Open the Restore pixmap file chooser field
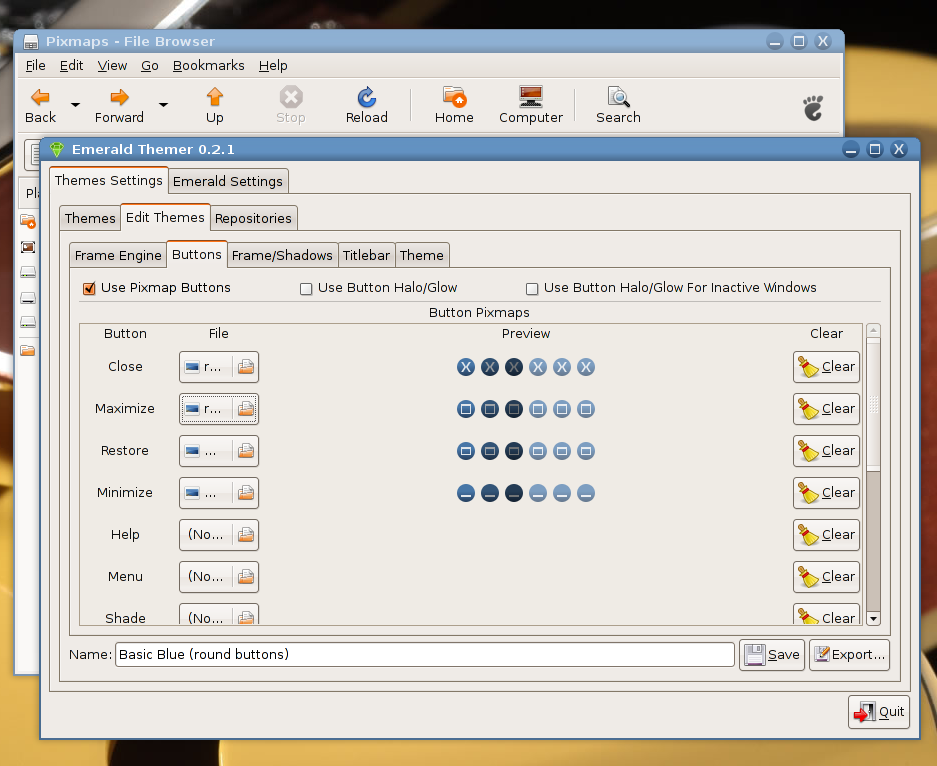This screenshot has height=766, width=937. tap(219, 451)
